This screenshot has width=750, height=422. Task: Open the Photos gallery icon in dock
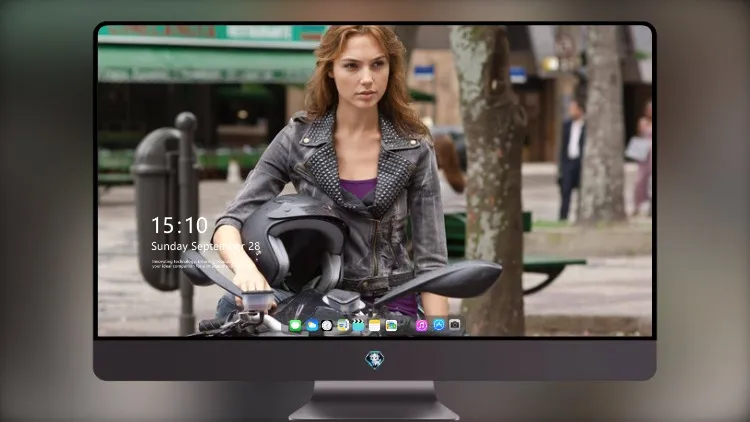click(x=391, y=326)
